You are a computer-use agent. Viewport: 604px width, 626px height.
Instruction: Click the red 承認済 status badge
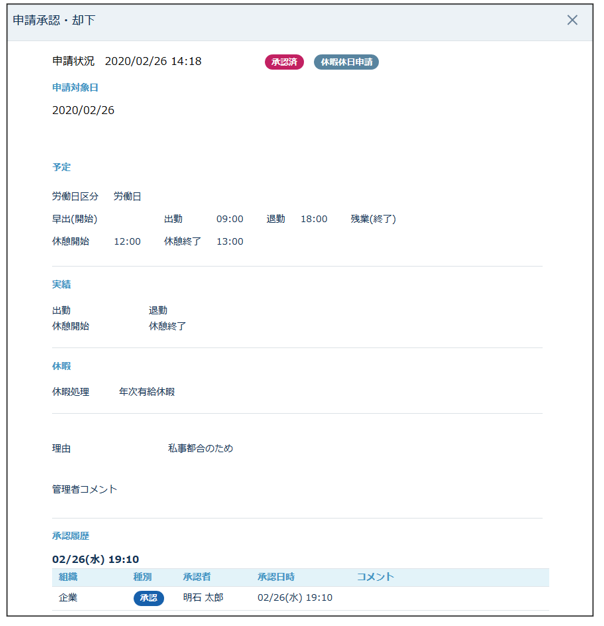[284, 62]
